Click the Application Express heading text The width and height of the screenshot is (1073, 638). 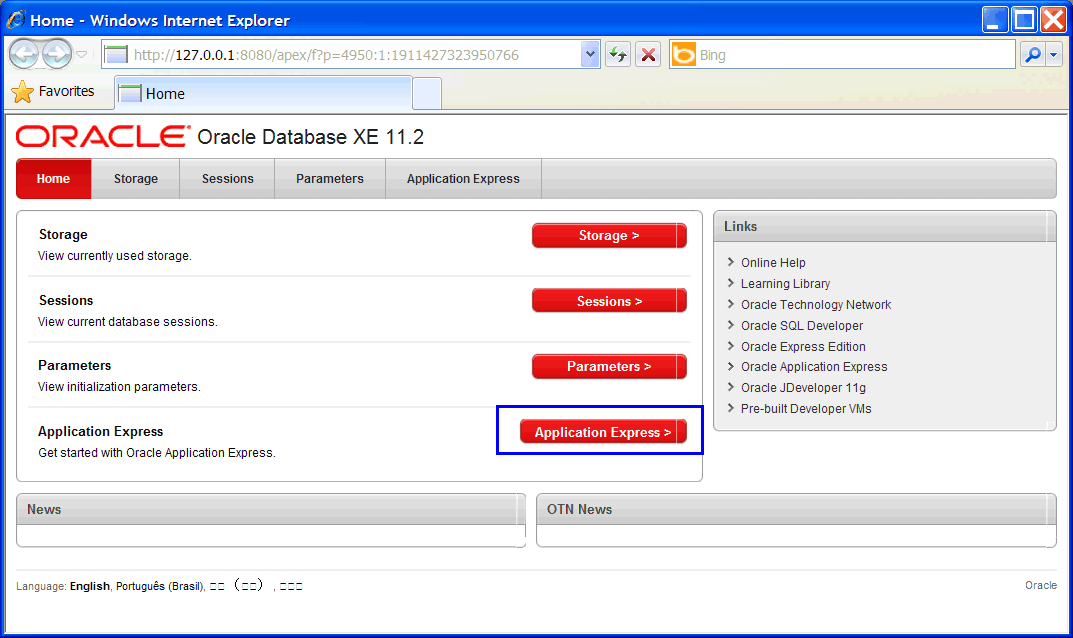pyautogui.click(x=101, y=431)
